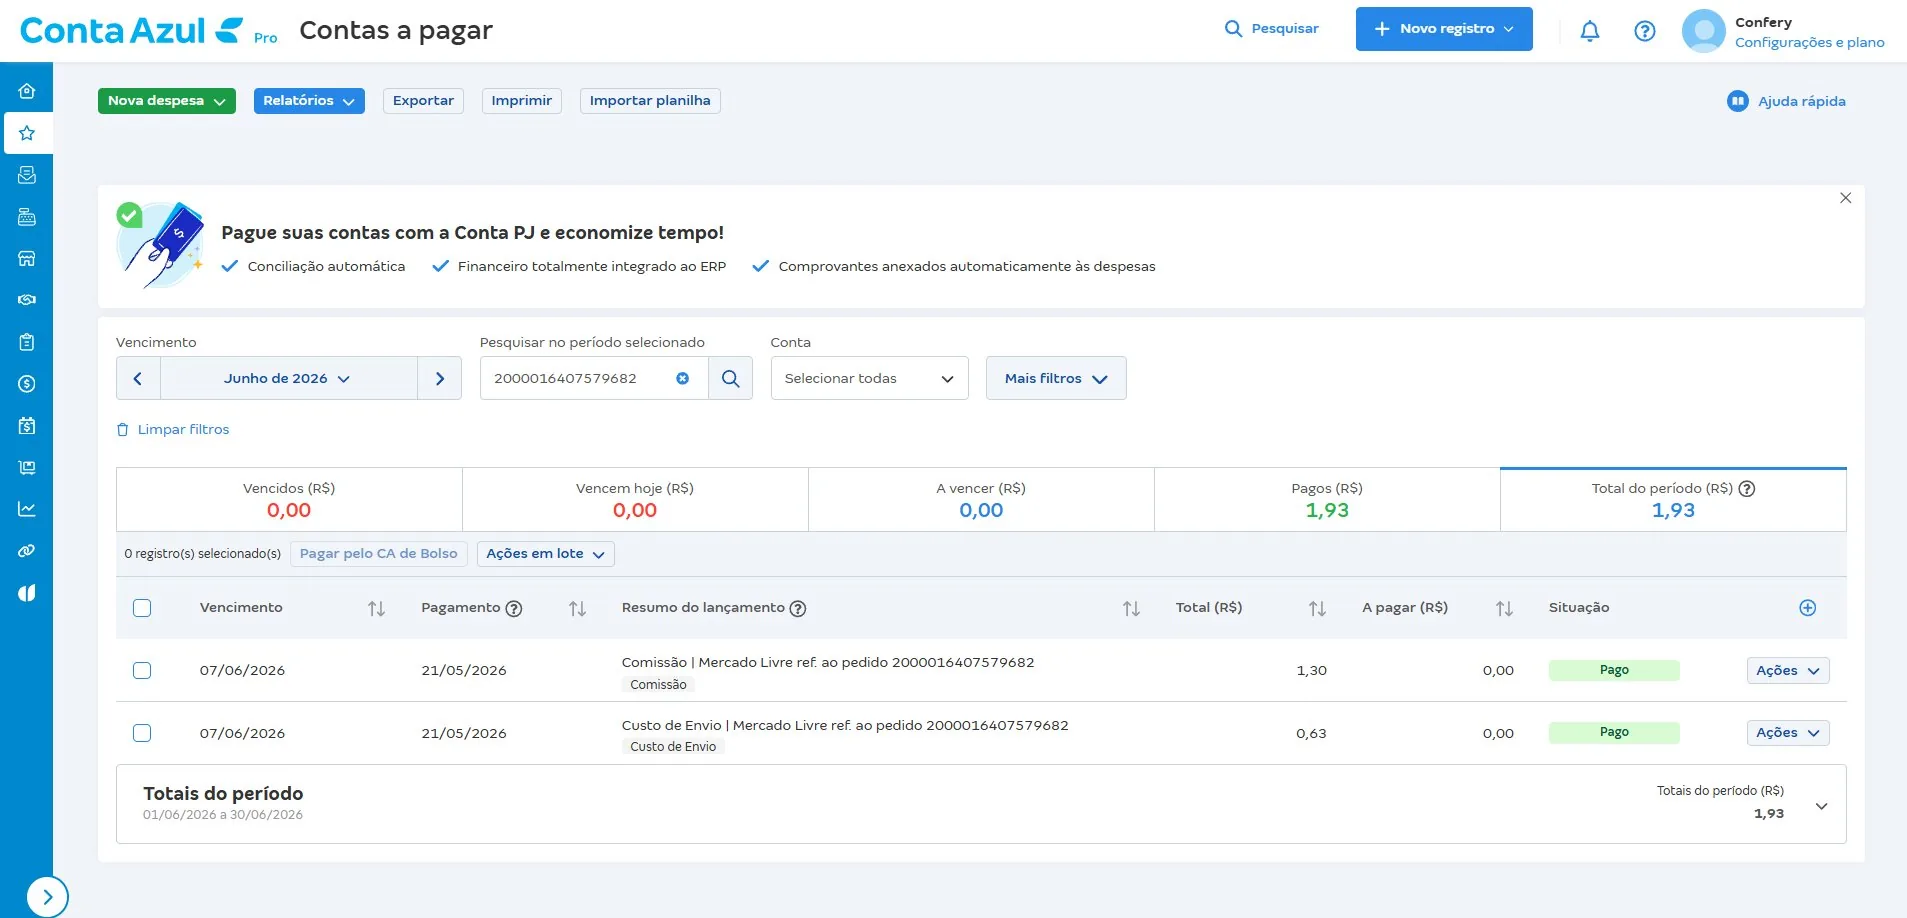This screenshot has height=918, width=1907.
Task: Open the Nova despesa dropdown
Action: click(x=167, y=101)
